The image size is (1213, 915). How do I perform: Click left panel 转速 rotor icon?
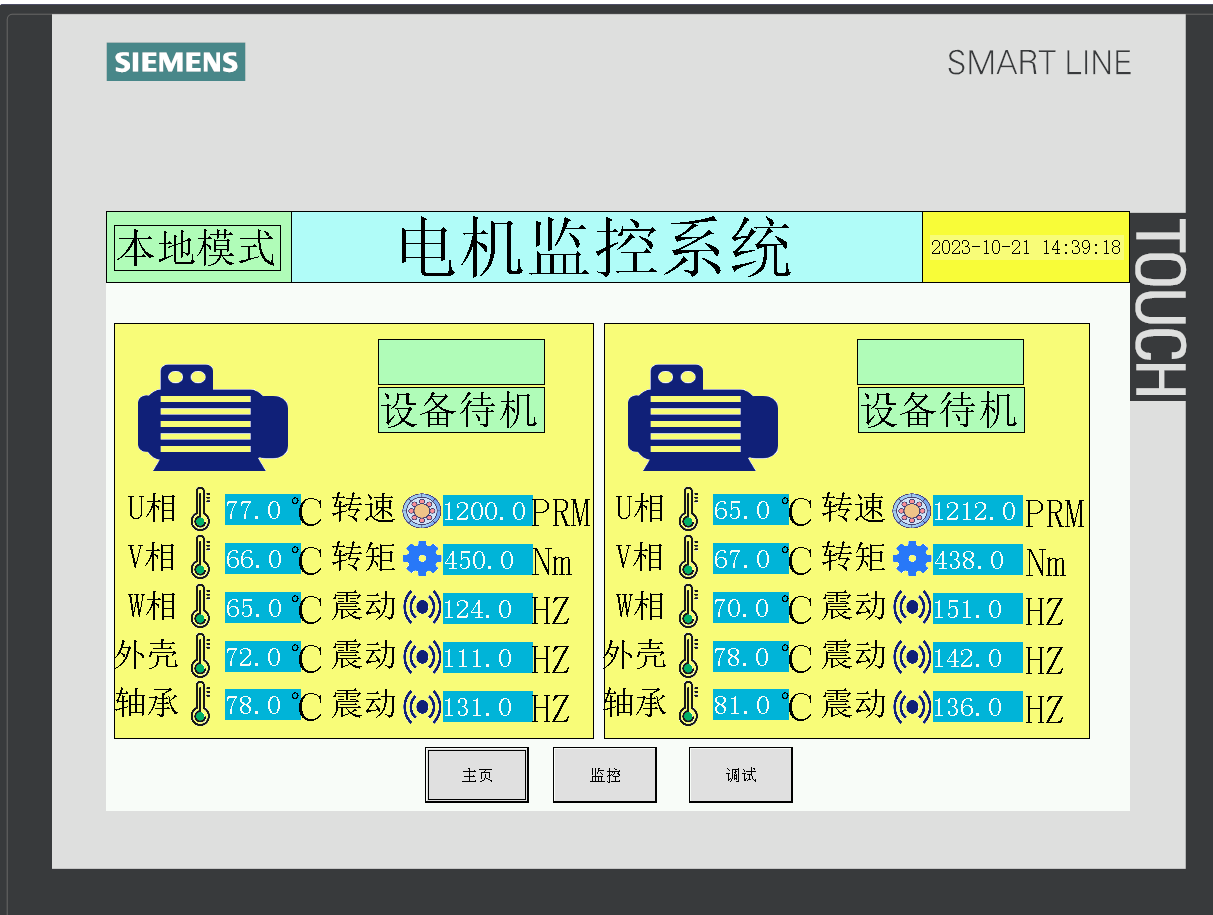coord(421,511)
